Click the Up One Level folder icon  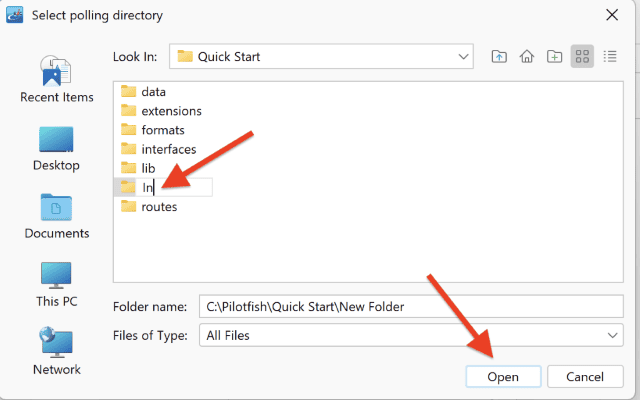[499, 56]
